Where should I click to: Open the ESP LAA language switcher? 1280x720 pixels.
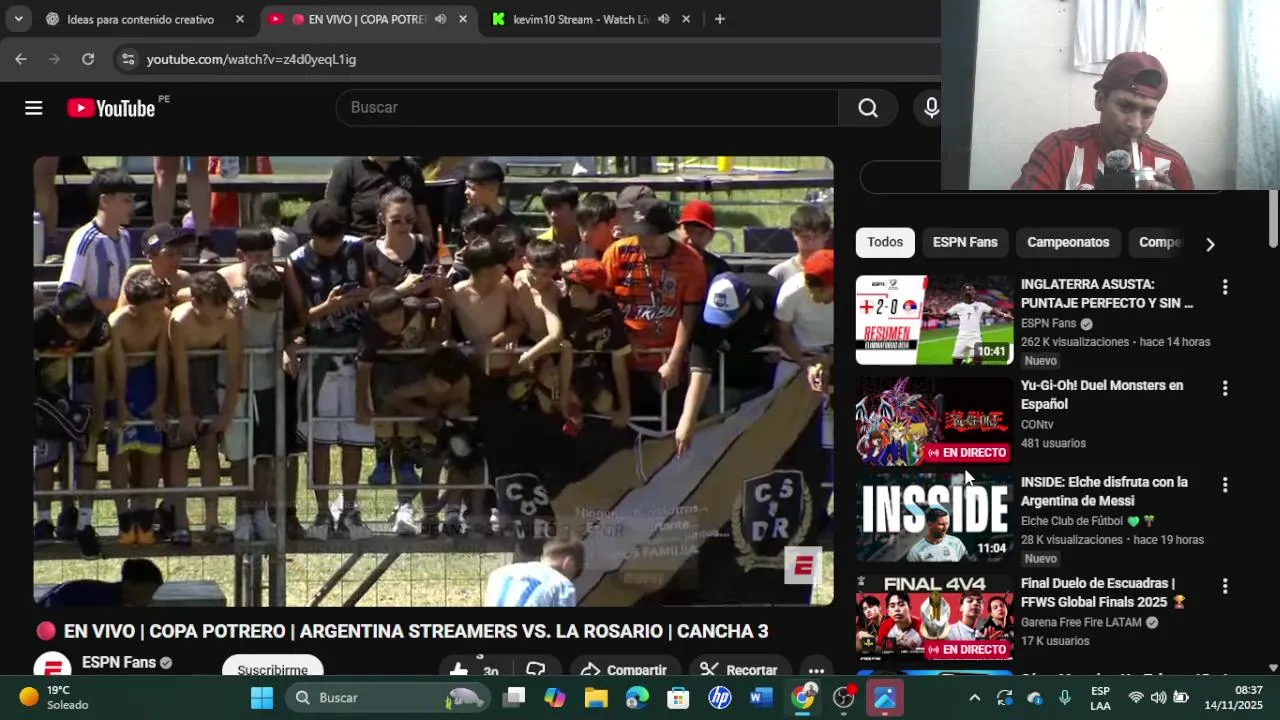coord(1100,698)
